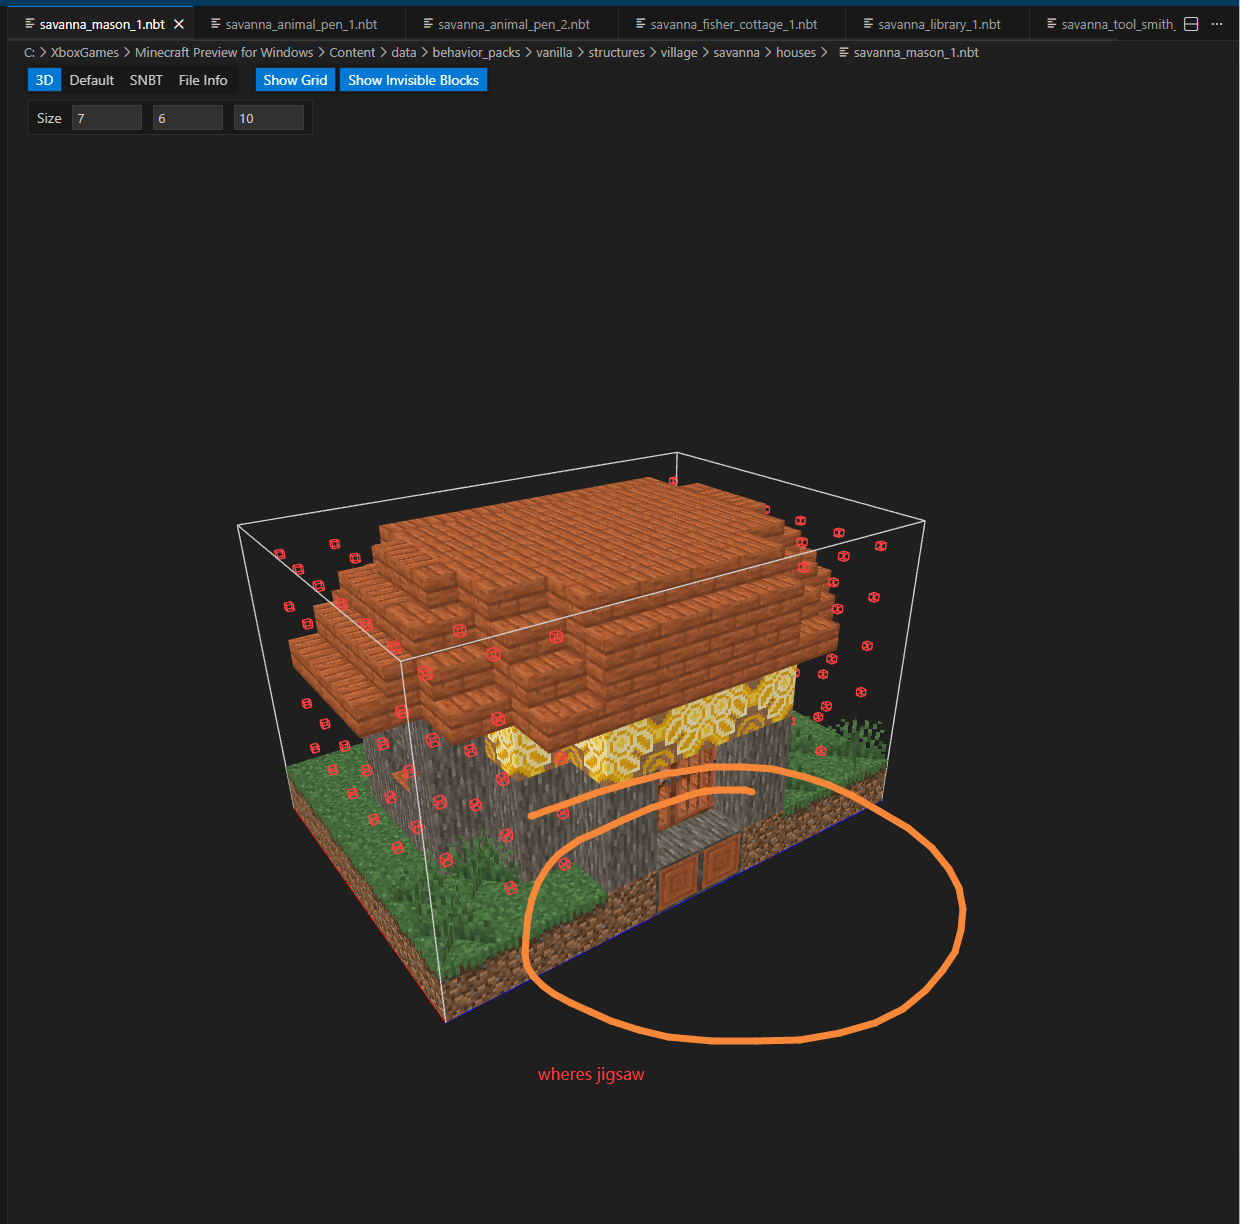This screenshot has height=1224, width=1240.
Task: Open the savanna_library_1.nbt tab
Action: pyautogui.click(x=939, y=24)
